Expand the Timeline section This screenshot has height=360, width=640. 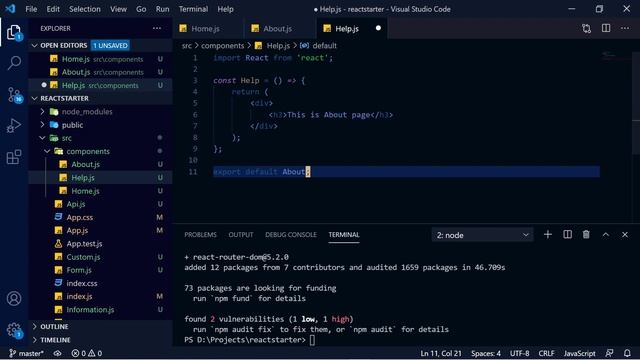35,340
